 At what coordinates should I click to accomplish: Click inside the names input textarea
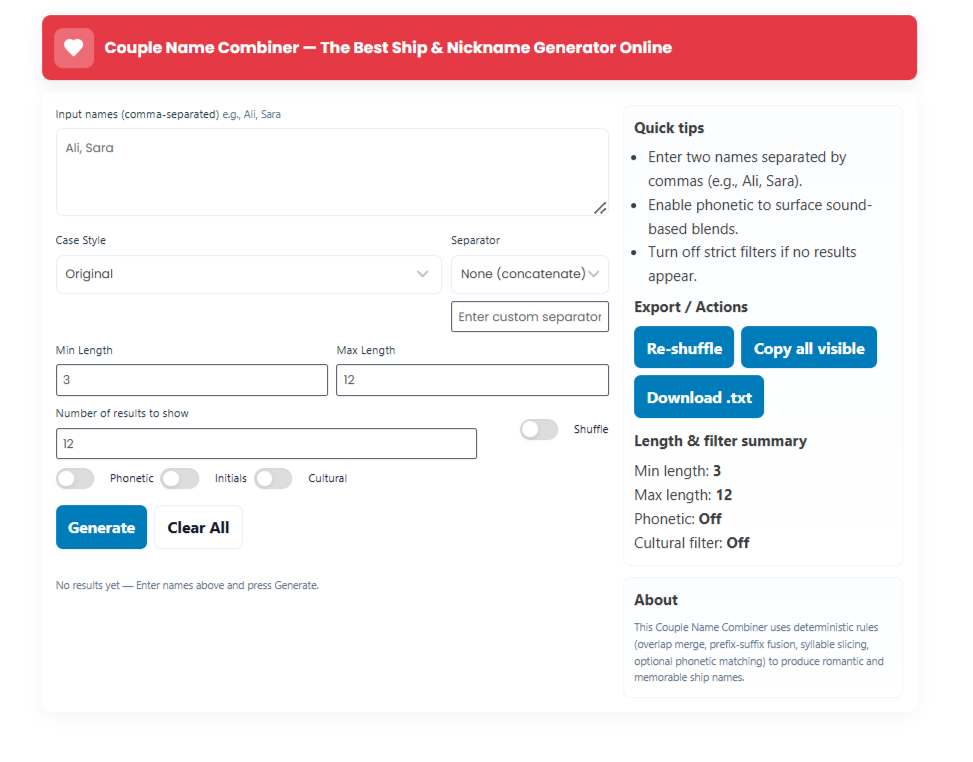(x=330, y=170)
